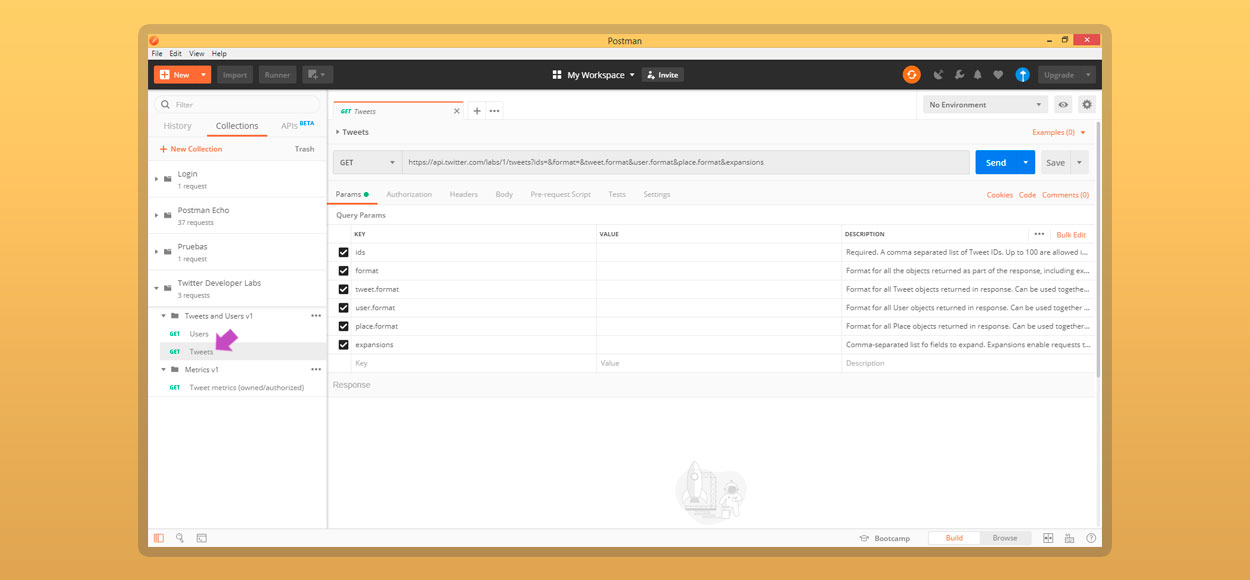Switch to Build mode
Viewport: 1250px width, 580px height.
point(954,538)
